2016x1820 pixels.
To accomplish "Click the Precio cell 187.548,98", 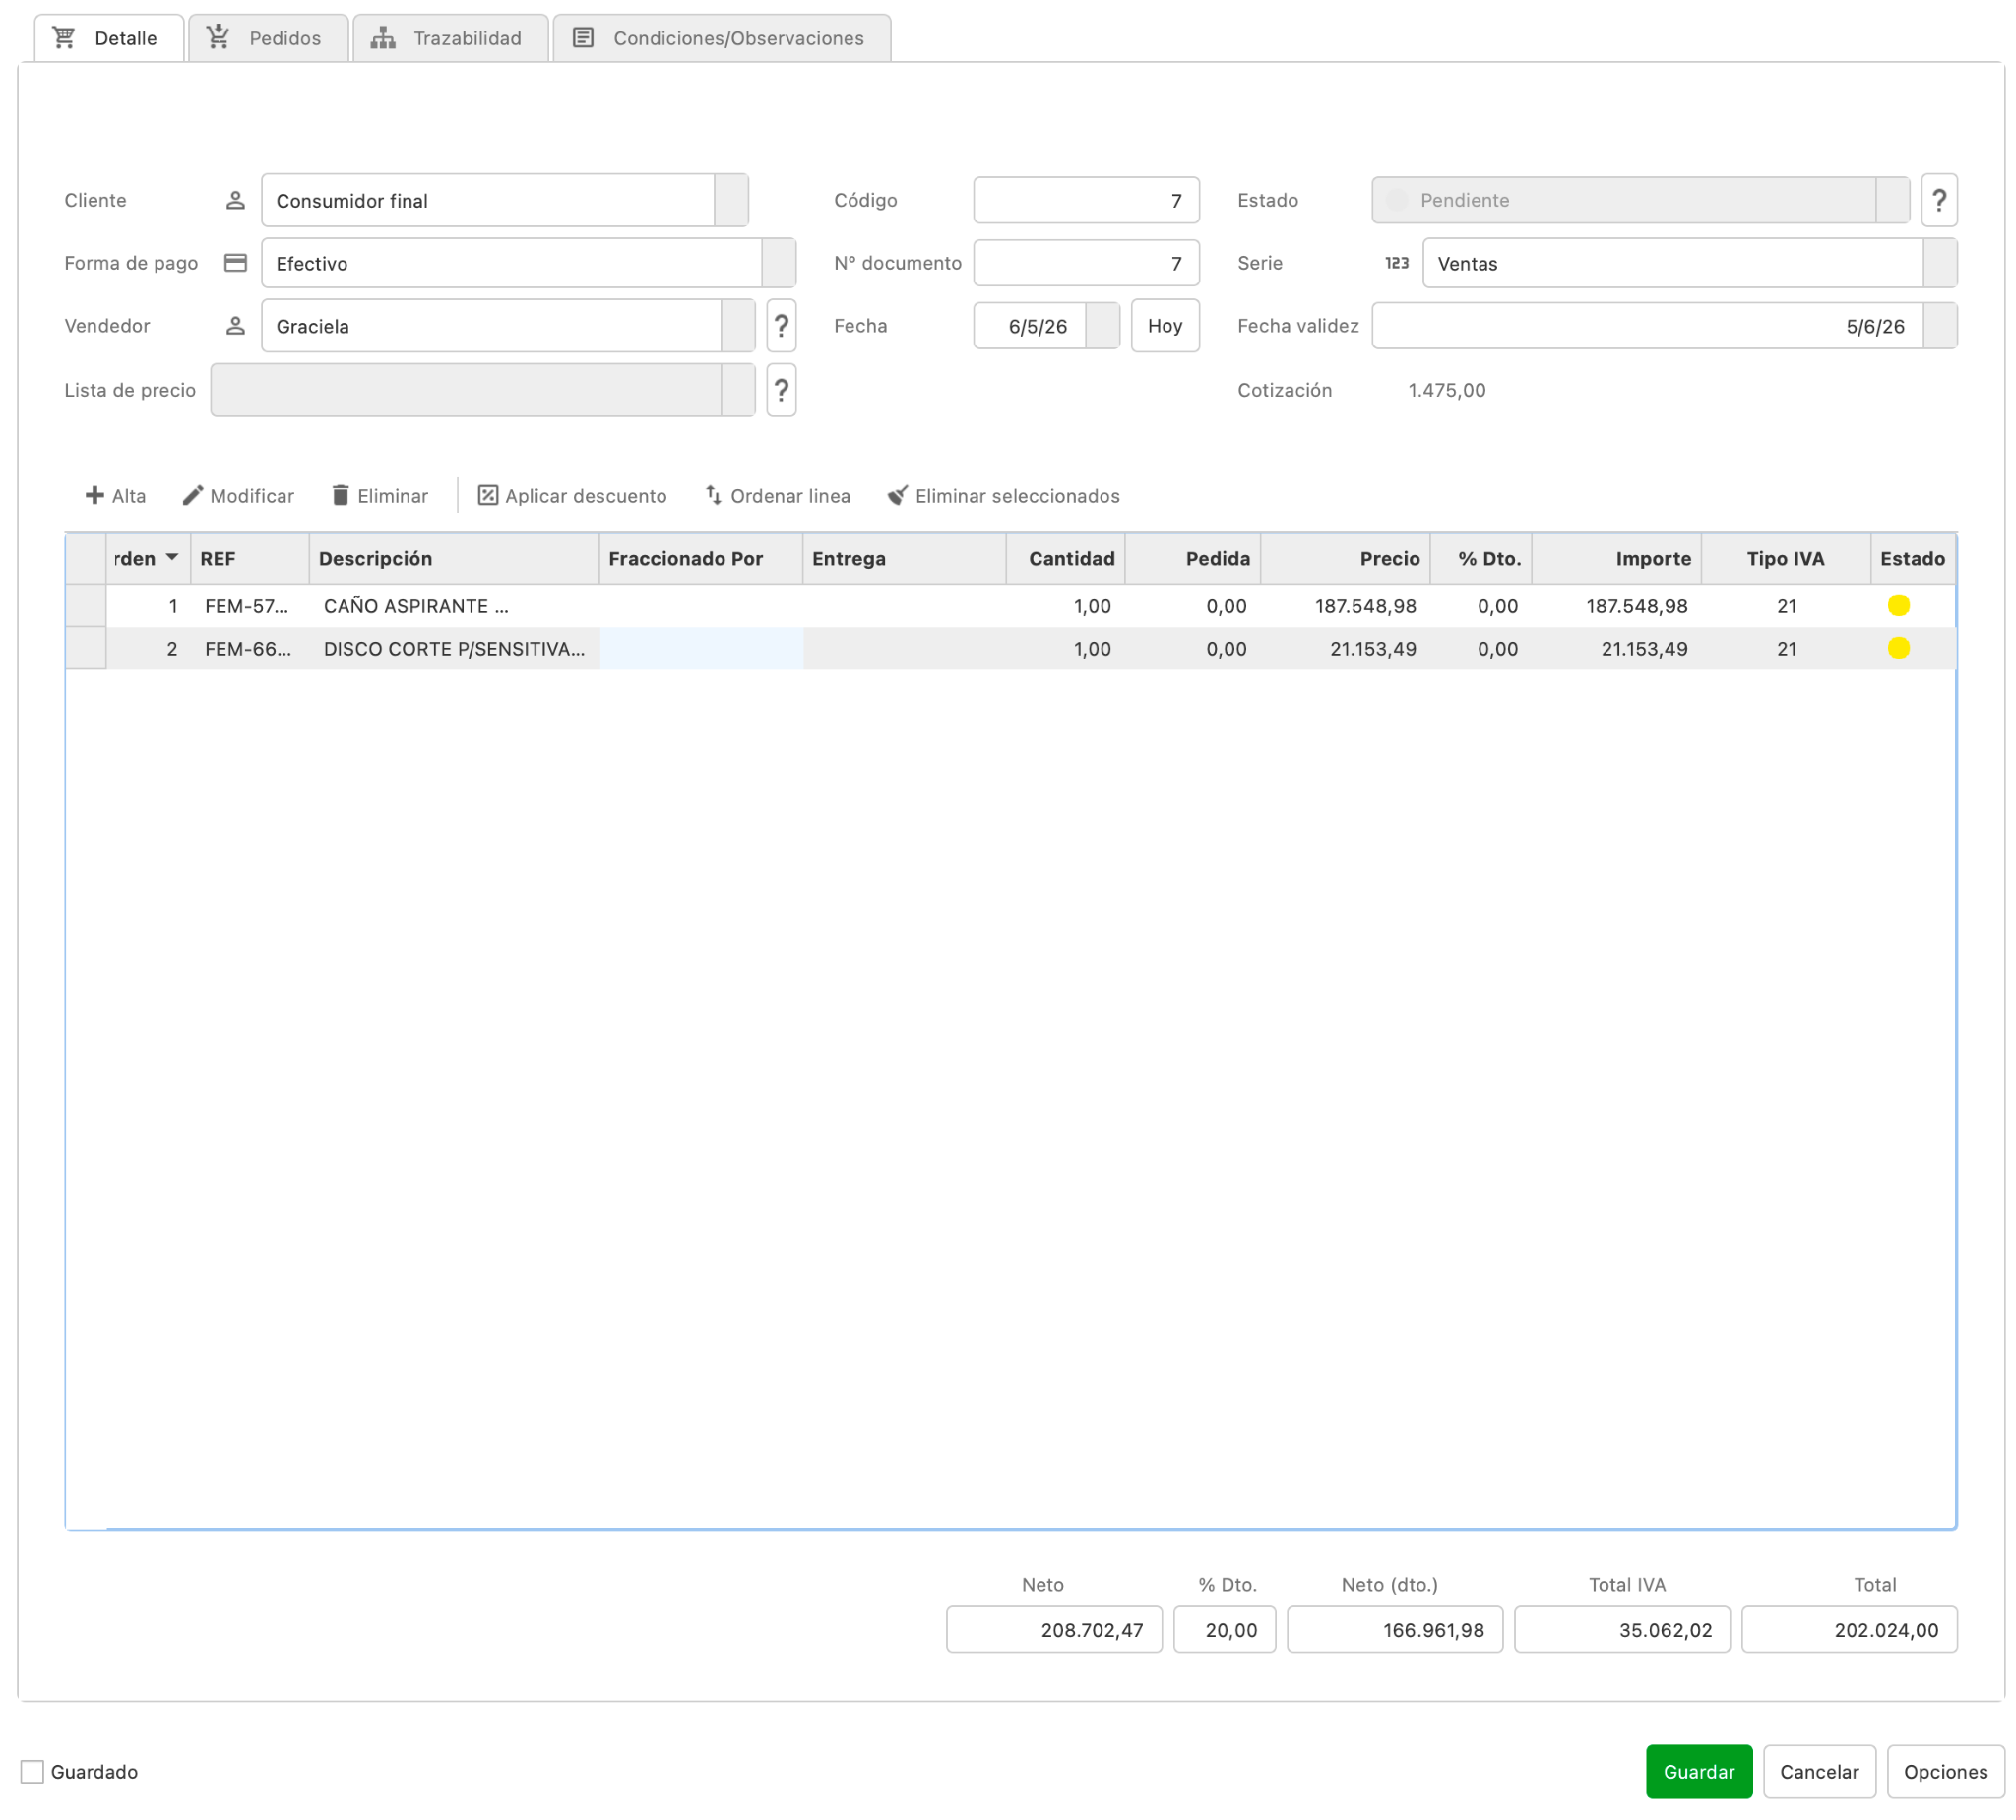I will tap(1345, 606).
